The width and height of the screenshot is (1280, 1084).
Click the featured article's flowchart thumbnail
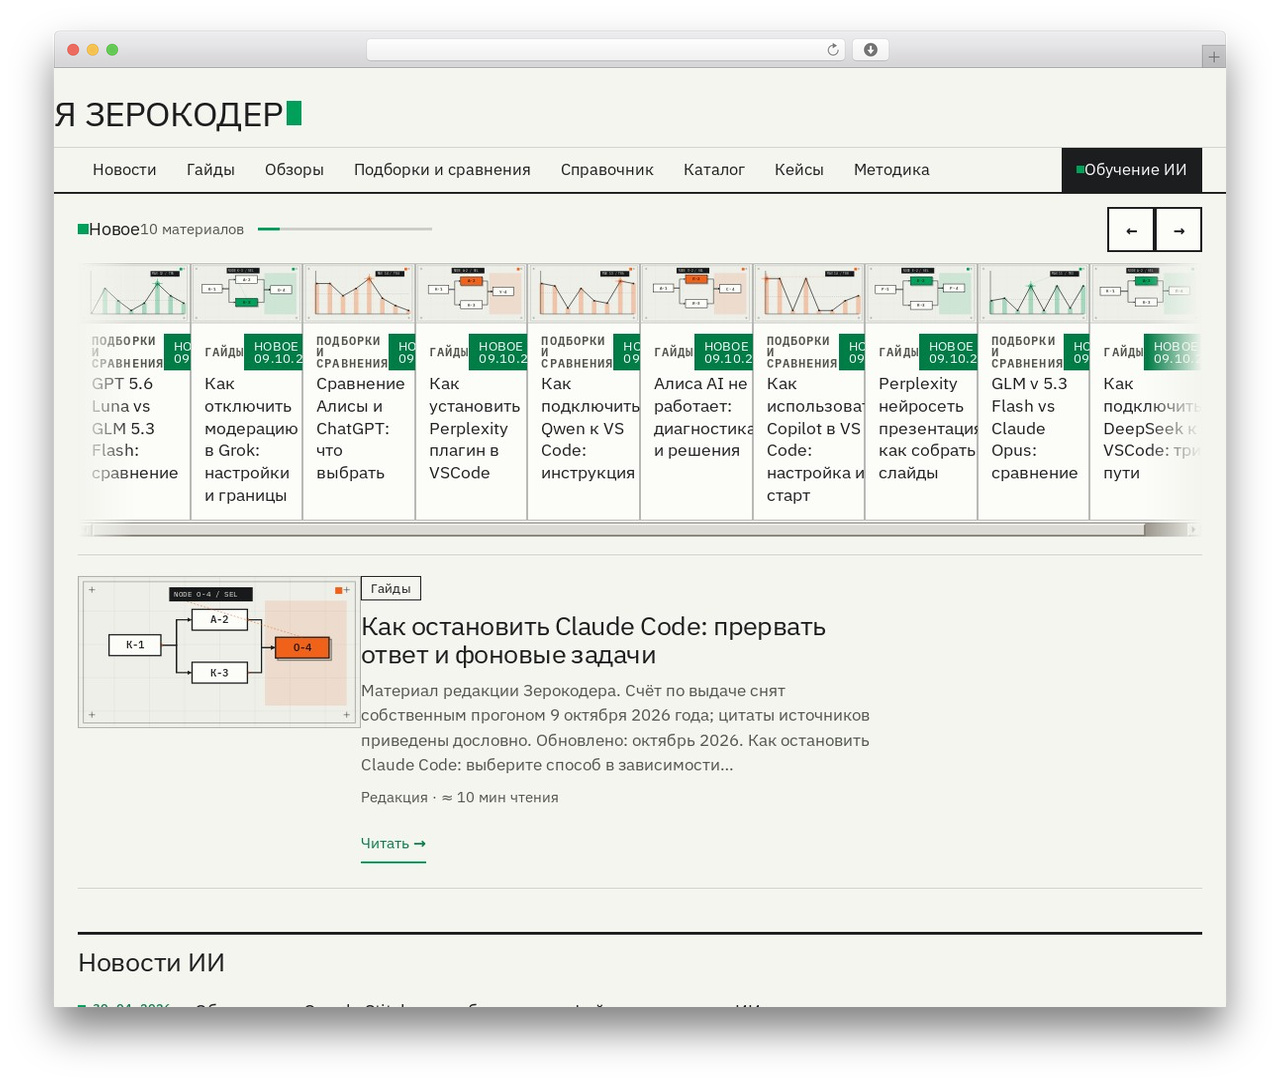[x=218, y=652]
